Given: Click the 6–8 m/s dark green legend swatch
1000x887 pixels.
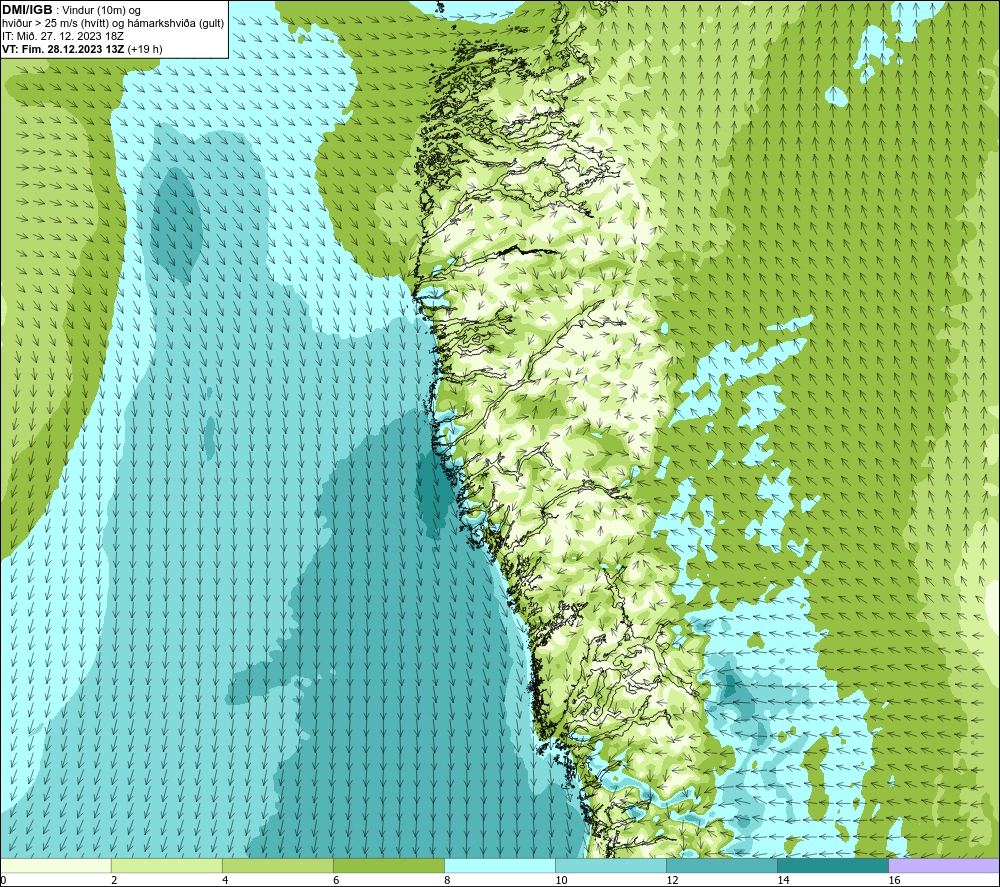Looking at the screenshot, I should point(389,865).
